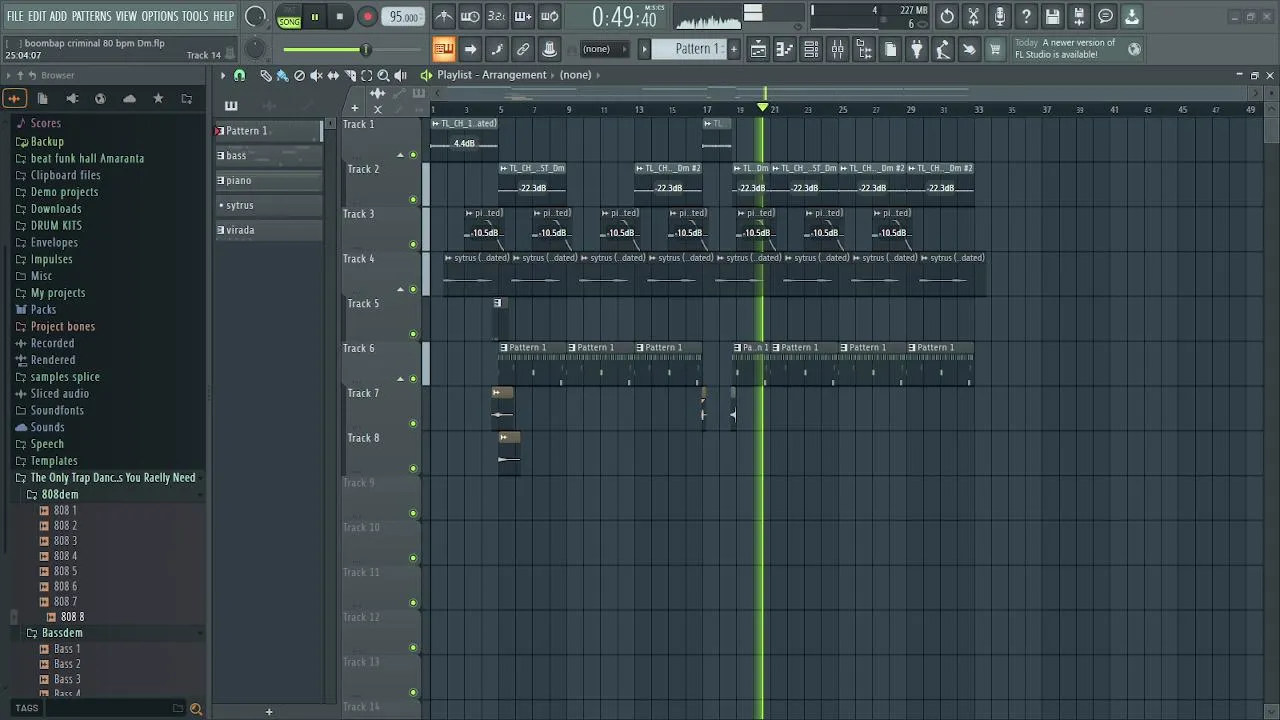
Task: Open the Channel rack view icon
Action: (811, 49)
